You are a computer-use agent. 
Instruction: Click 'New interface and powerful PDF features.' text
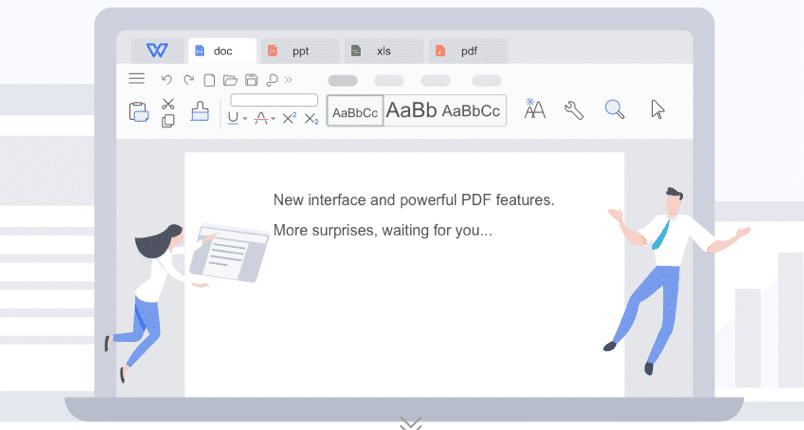[x=414, y=200]
